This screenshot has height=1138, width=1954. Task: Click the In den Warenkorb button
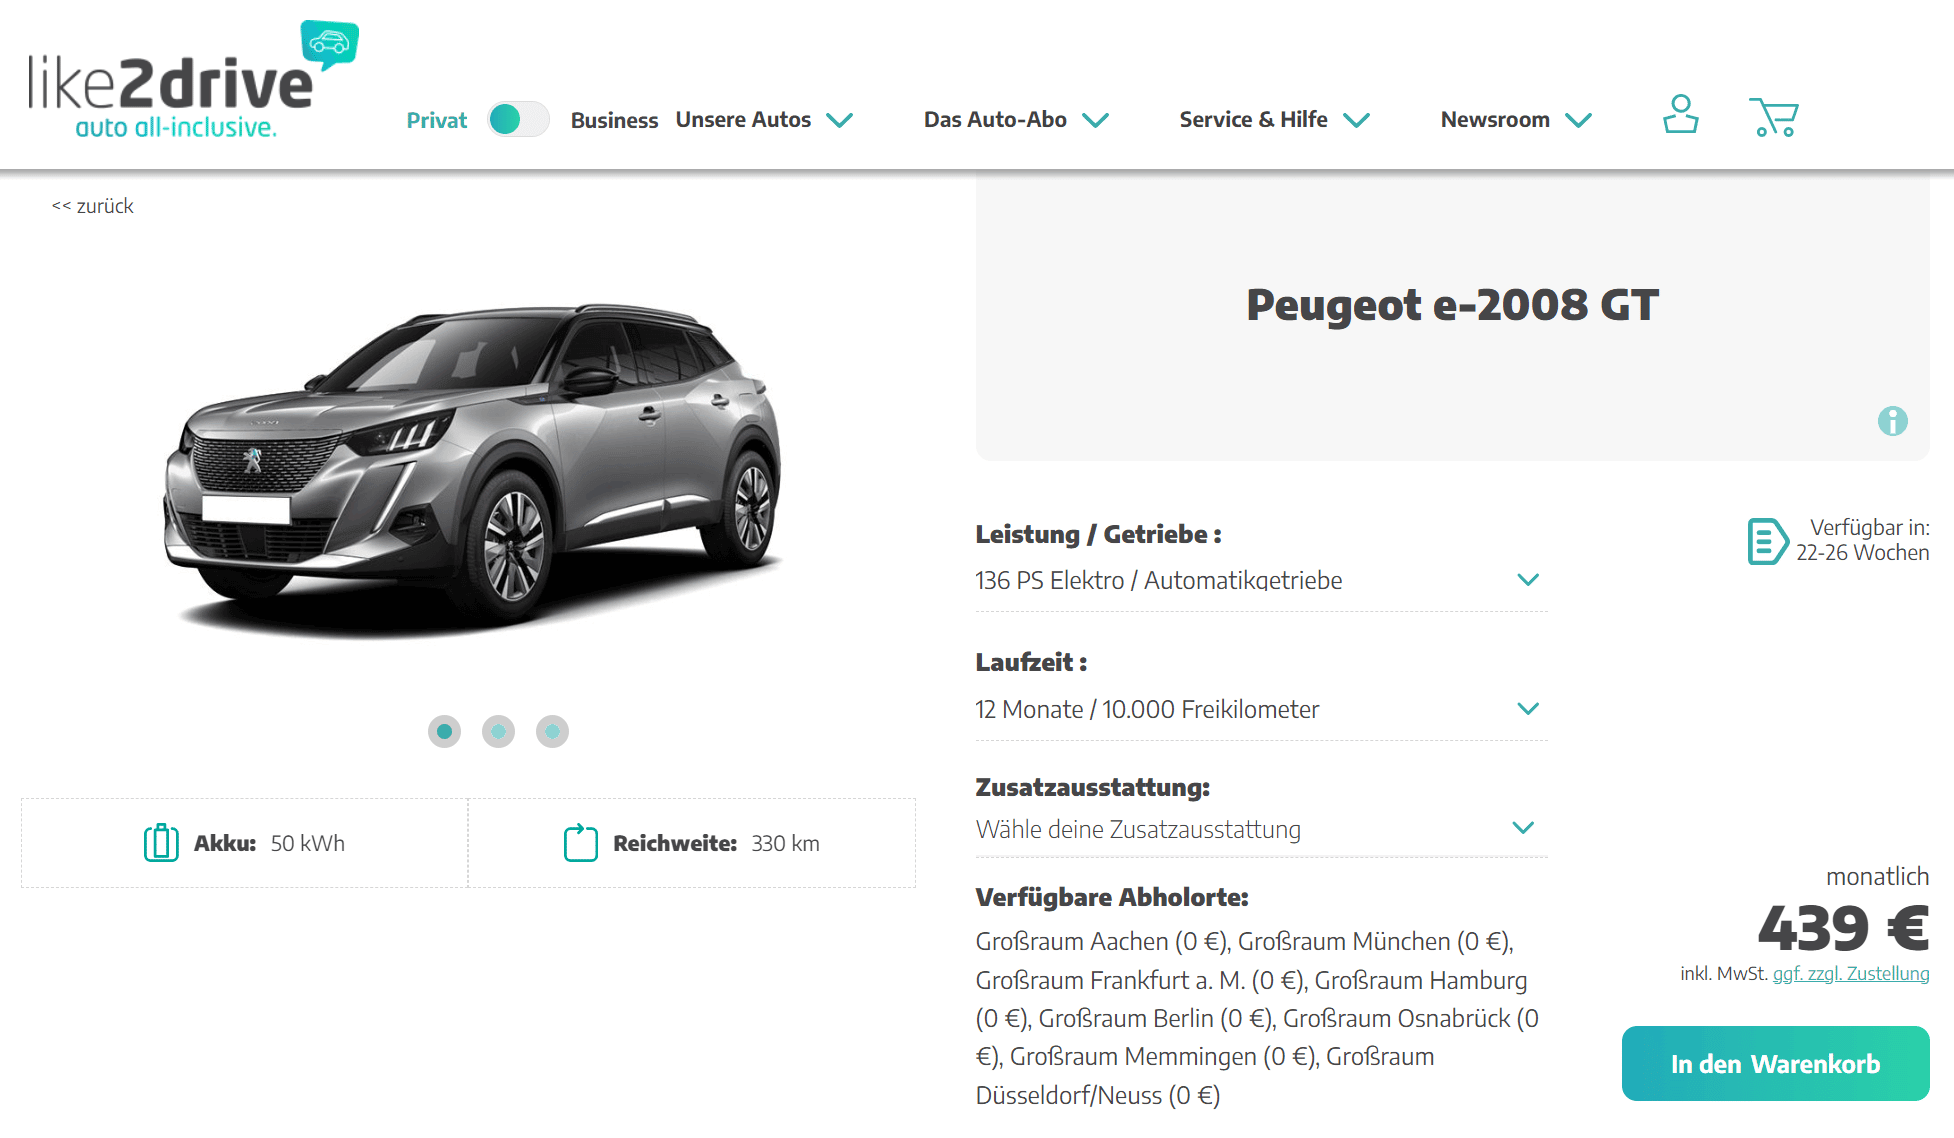pos(1775,1064)
